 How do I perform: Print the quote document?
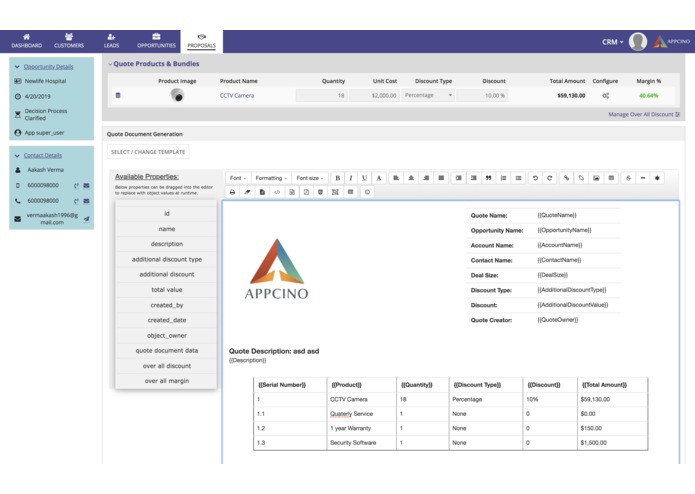[x=232, y=192]
